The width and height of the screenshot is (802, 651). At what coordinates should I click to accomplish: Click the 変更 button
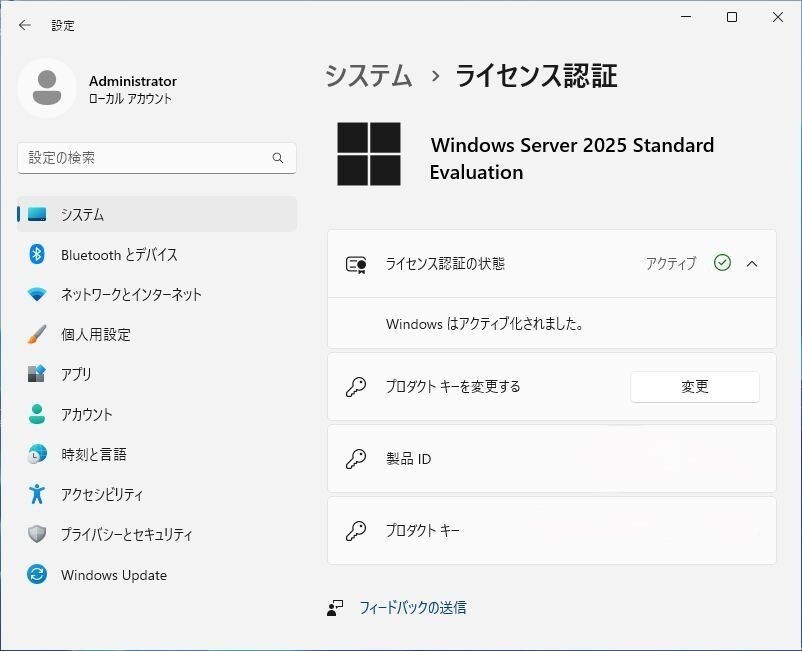(x=694, y=387)
